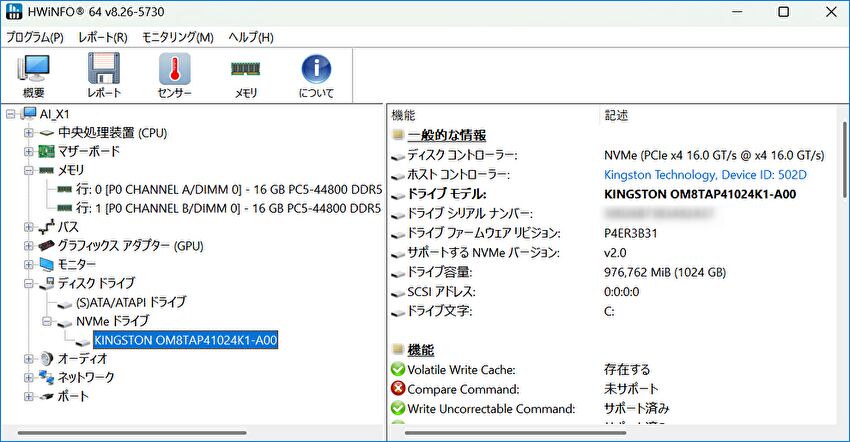This screenshot has width=850, height=442.
Task: Click the ディスク ドライブ drive icon
Action: (x=47, y=283)
